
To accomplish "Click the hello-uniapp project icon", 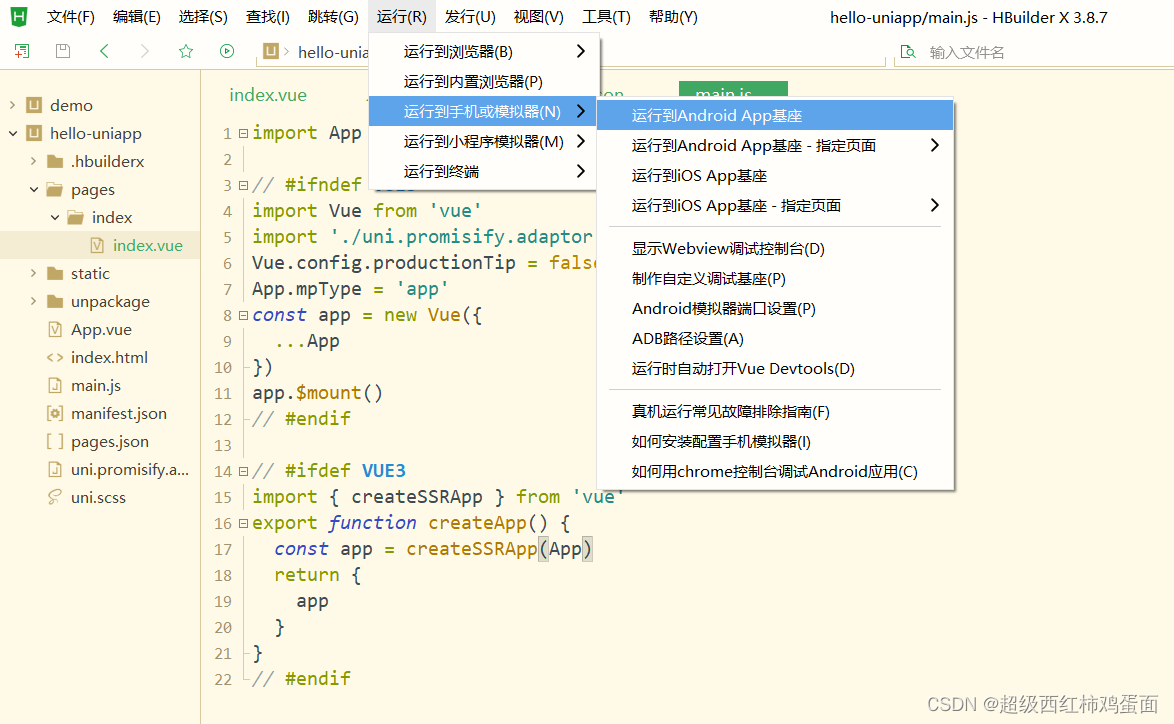I will [34, 133].
